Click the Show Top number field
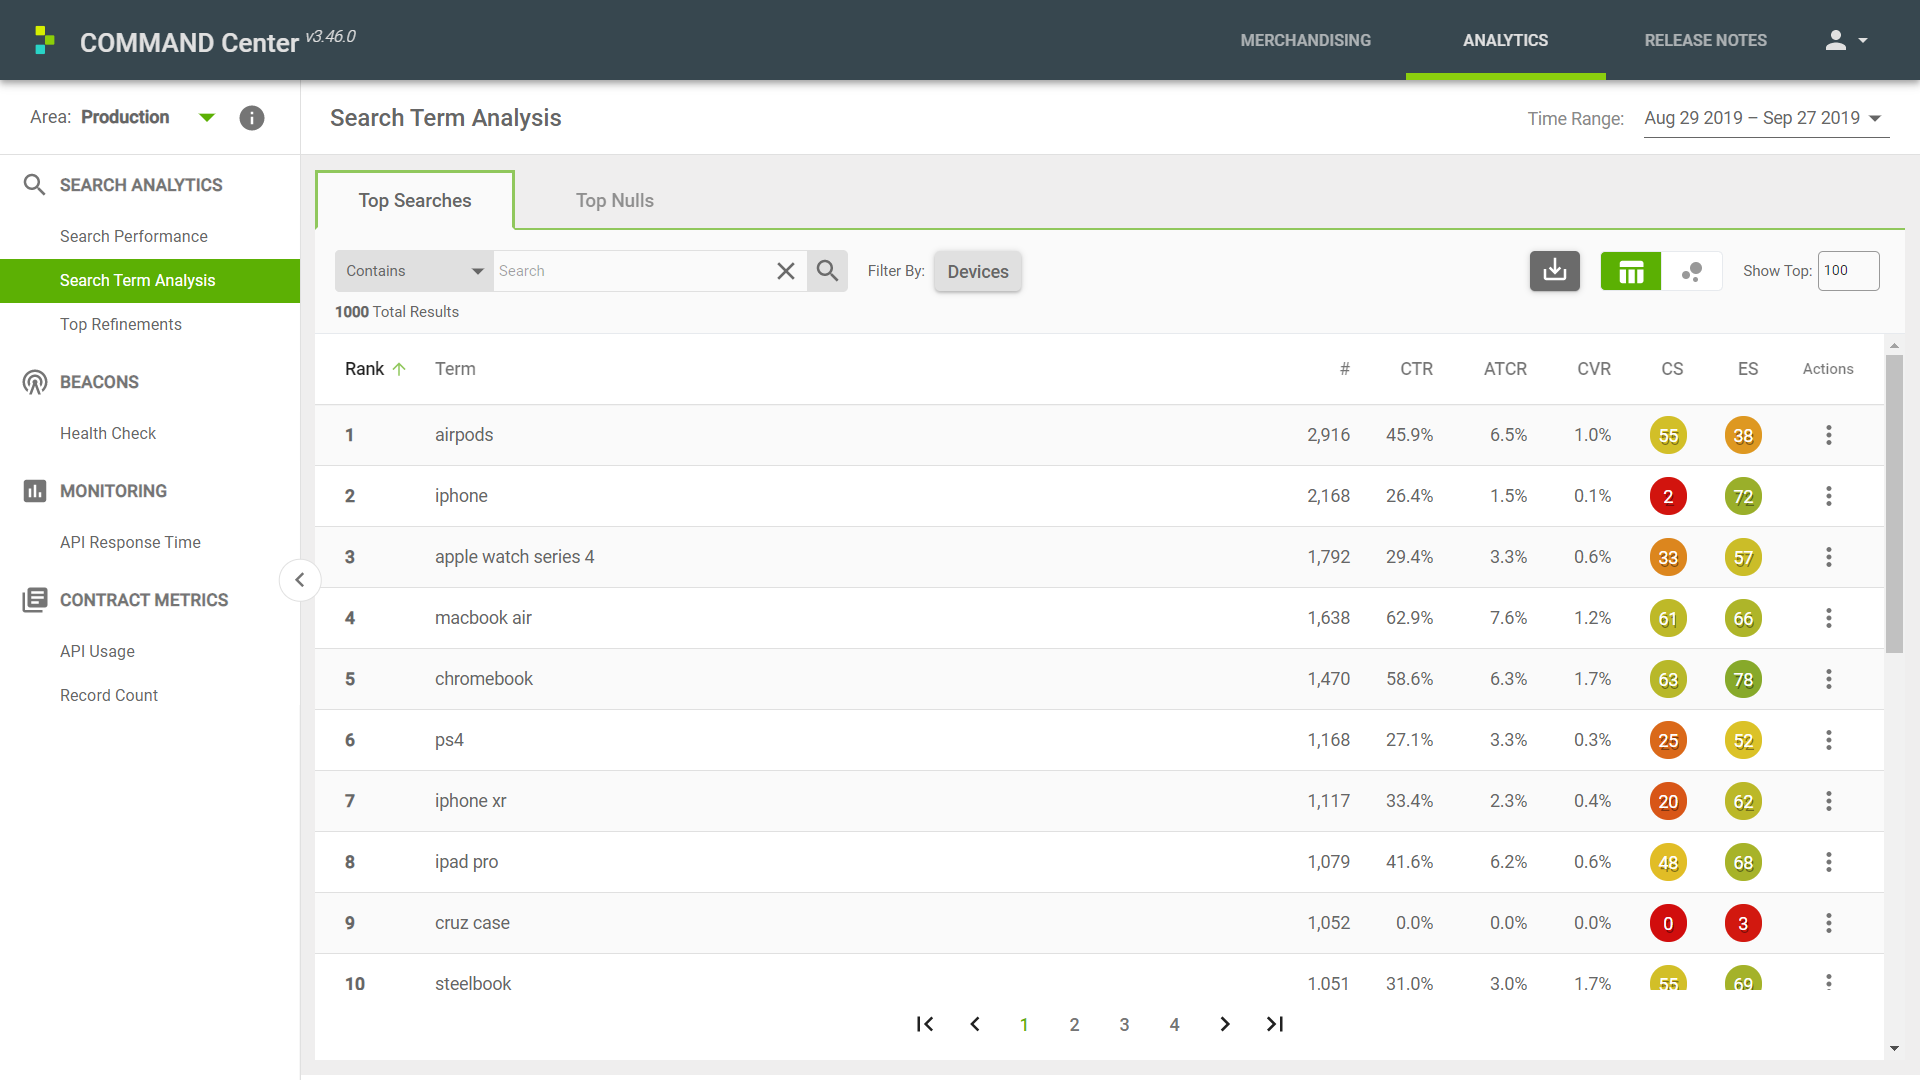The image size is (1920, 1080). [x=1848, y=271]
